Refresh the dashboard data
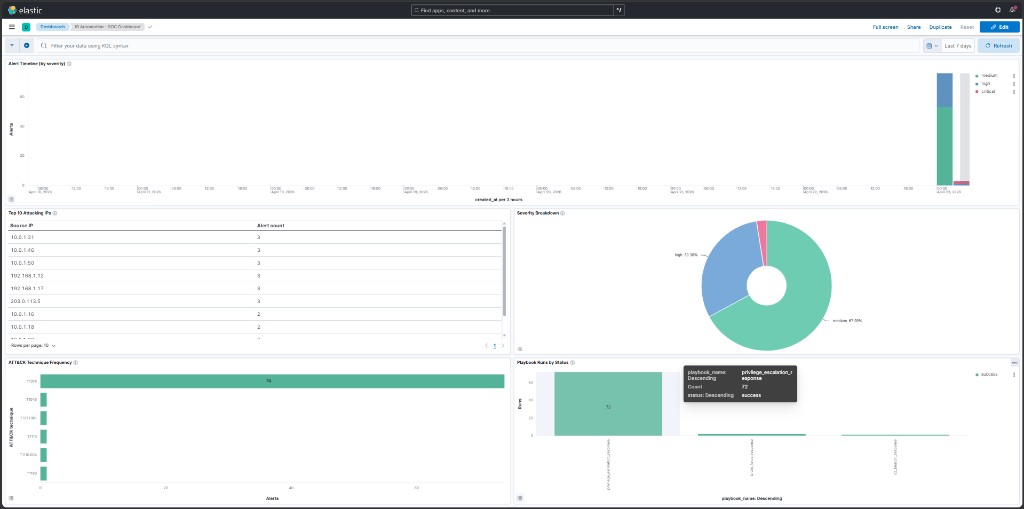This screenshot has height=509, width=1024. pos(999,46)
